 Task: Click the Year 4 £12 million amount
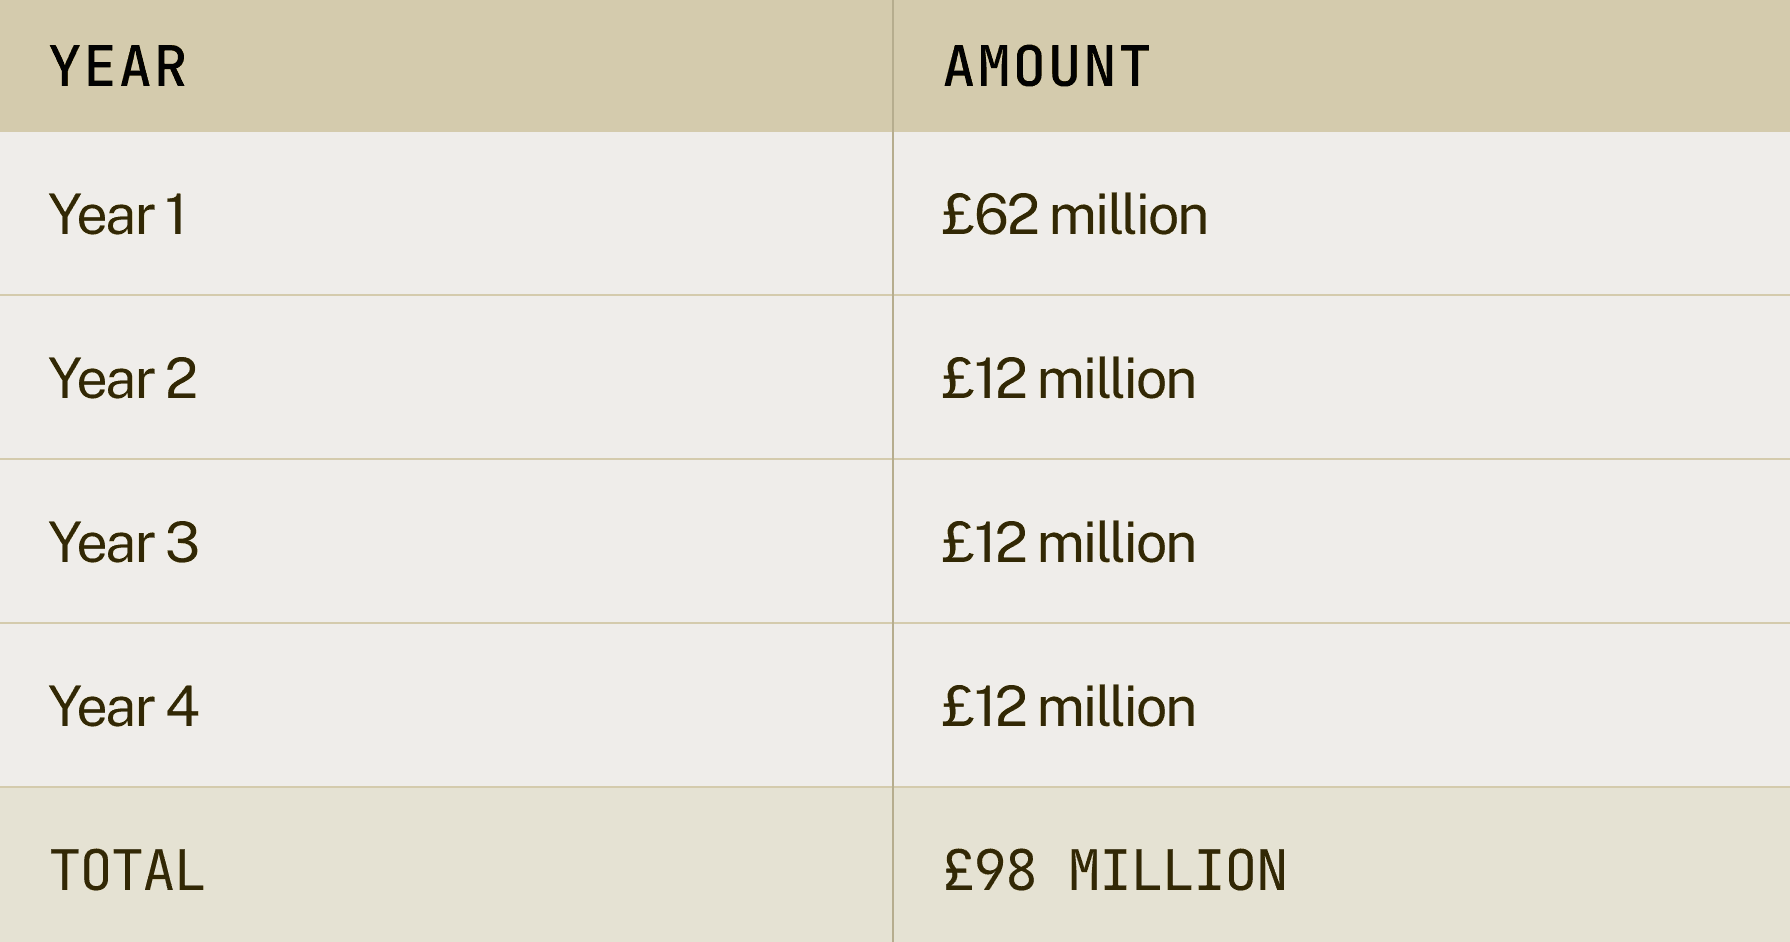(1069, 707)
